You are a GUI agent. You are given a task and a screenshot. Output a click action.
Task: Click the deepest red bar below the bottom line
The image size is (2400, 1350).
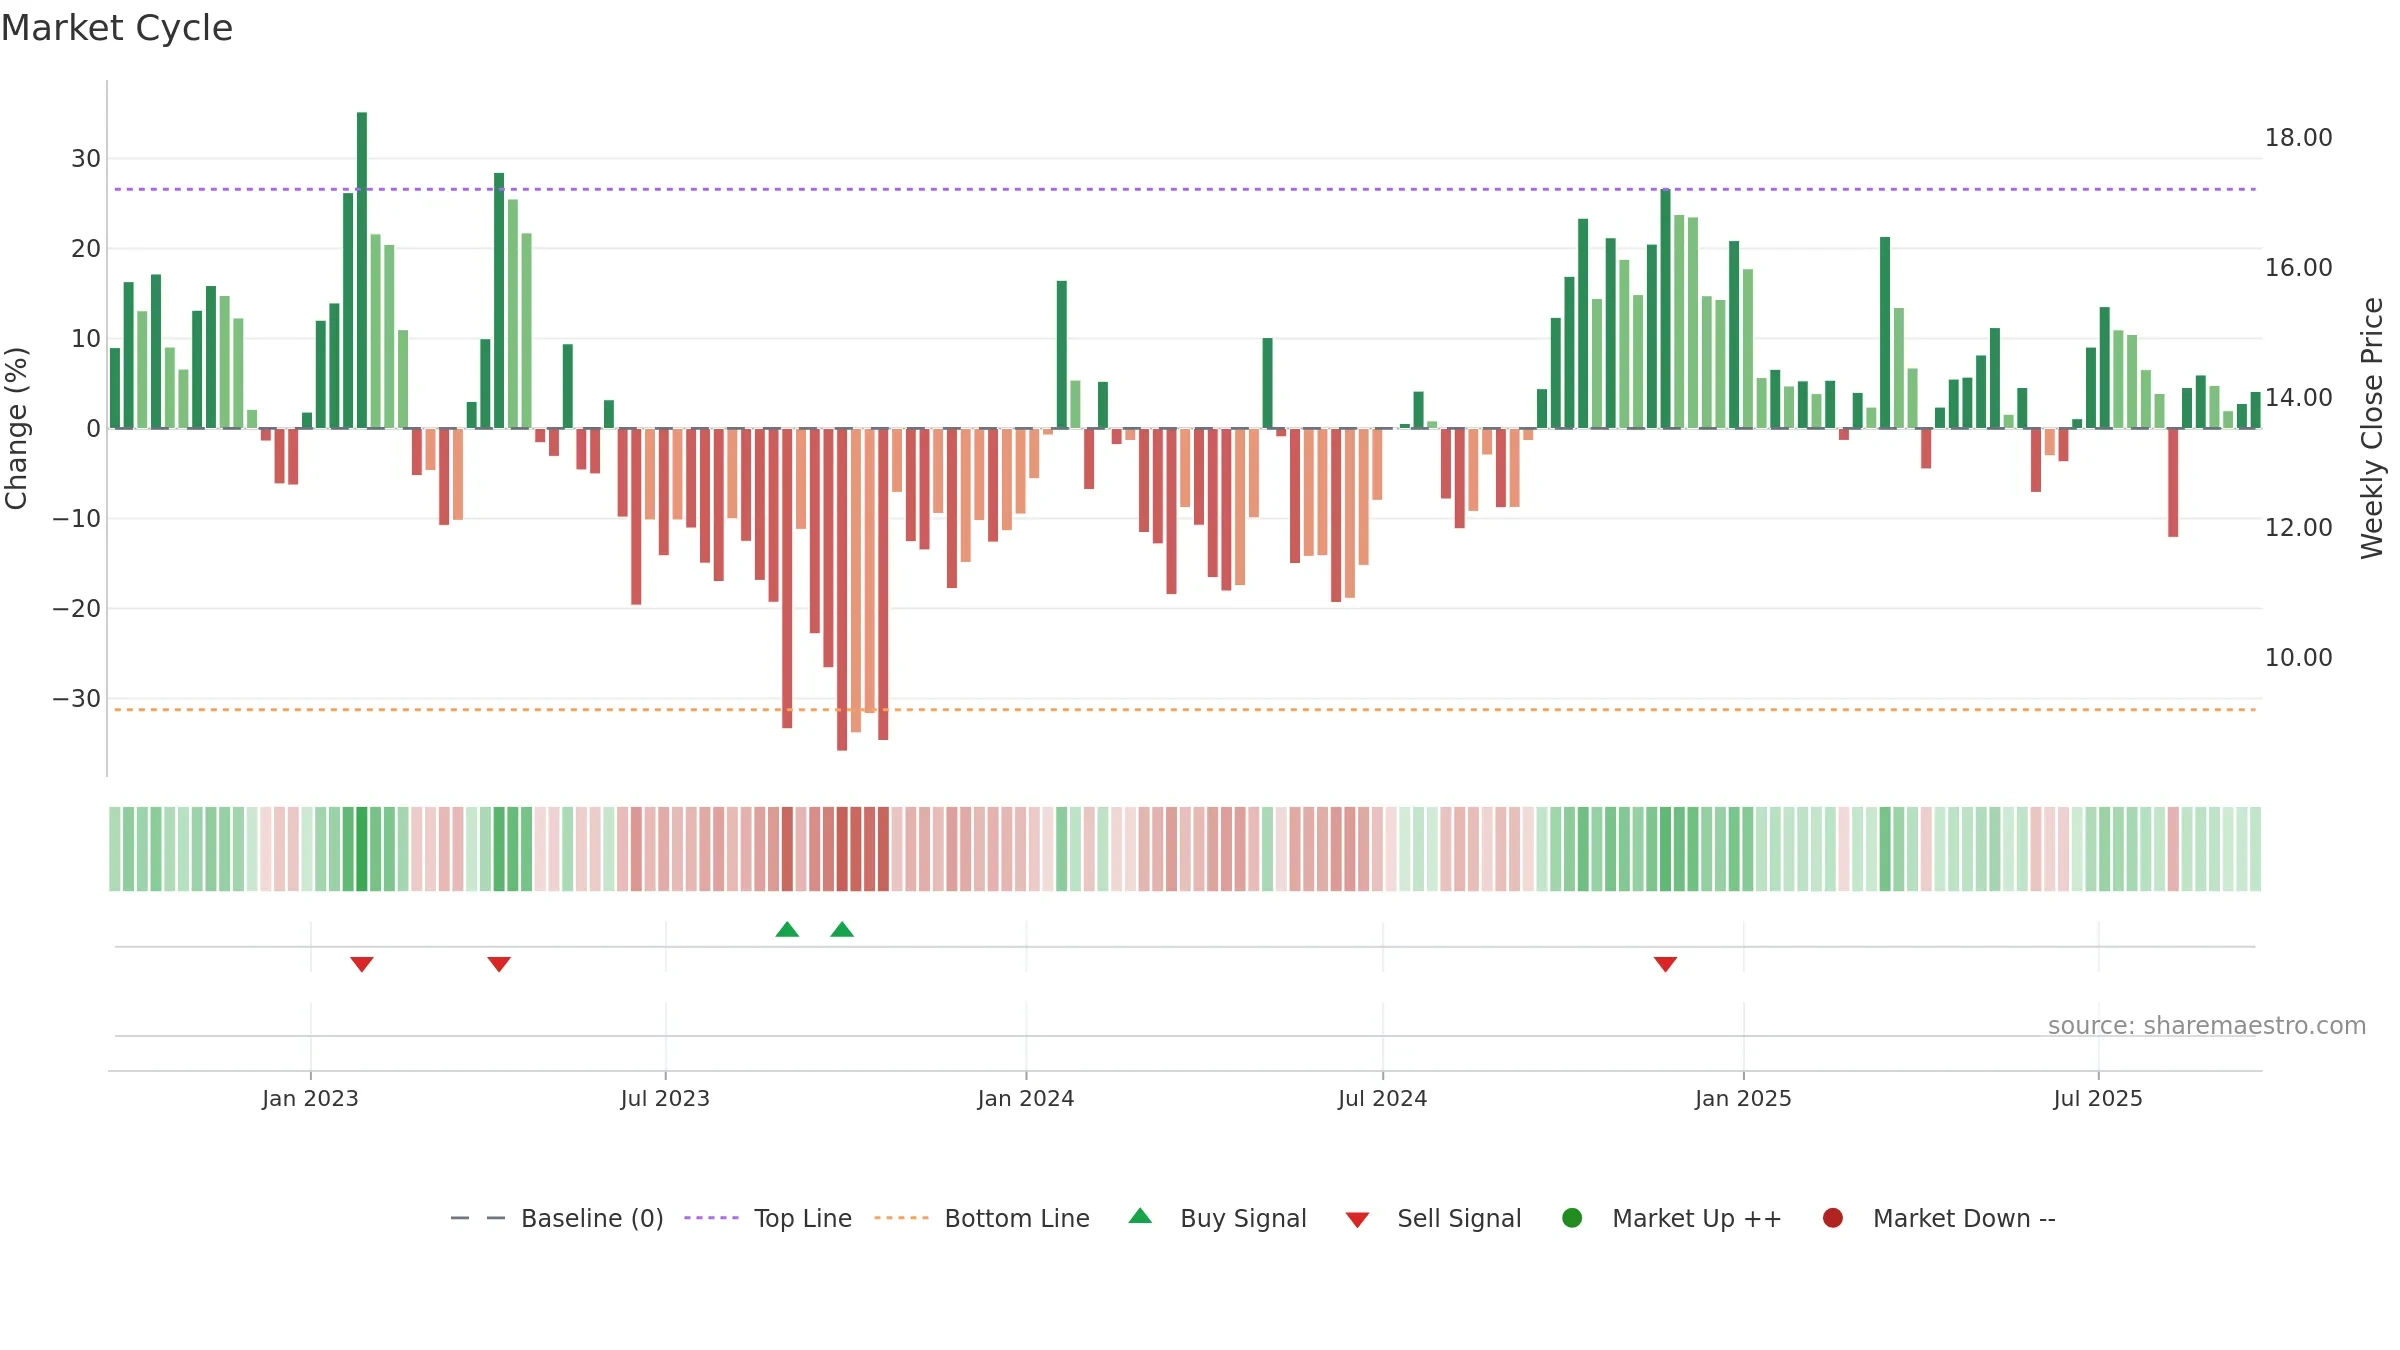pyautogui.click(x=842, y=589)
